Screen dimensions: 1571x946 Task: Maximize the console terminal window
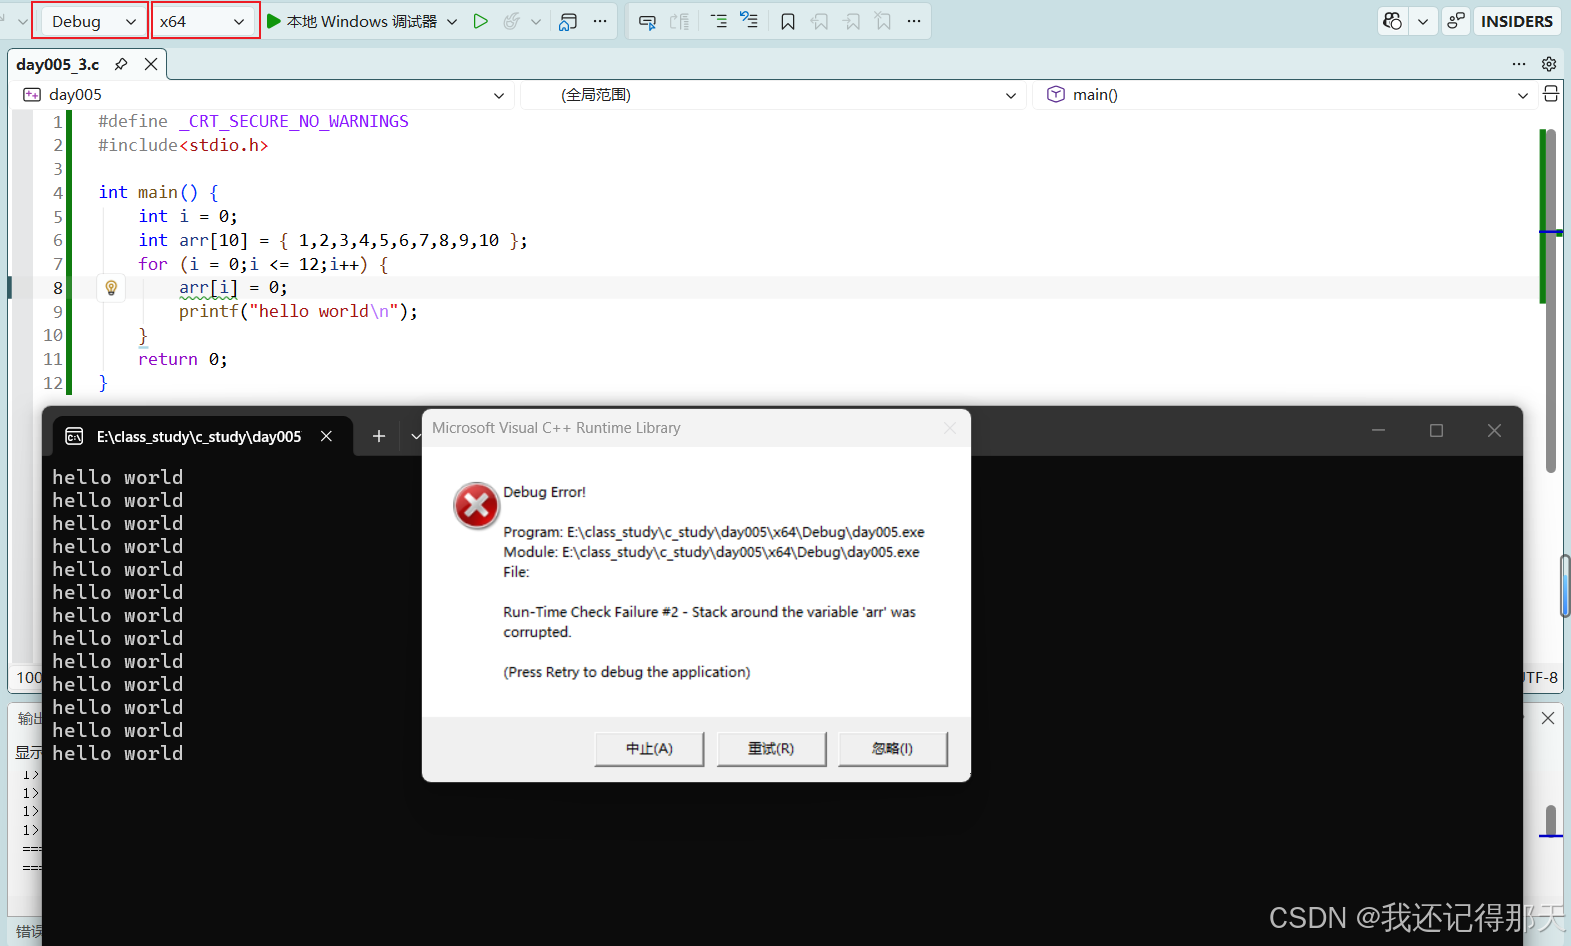[1436, 430]
